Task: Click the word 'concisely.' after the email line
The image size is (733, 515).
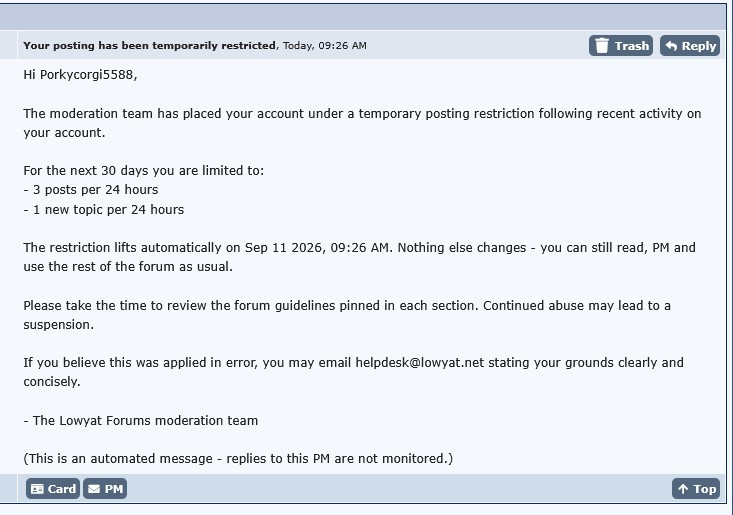Action: (52, 382)
